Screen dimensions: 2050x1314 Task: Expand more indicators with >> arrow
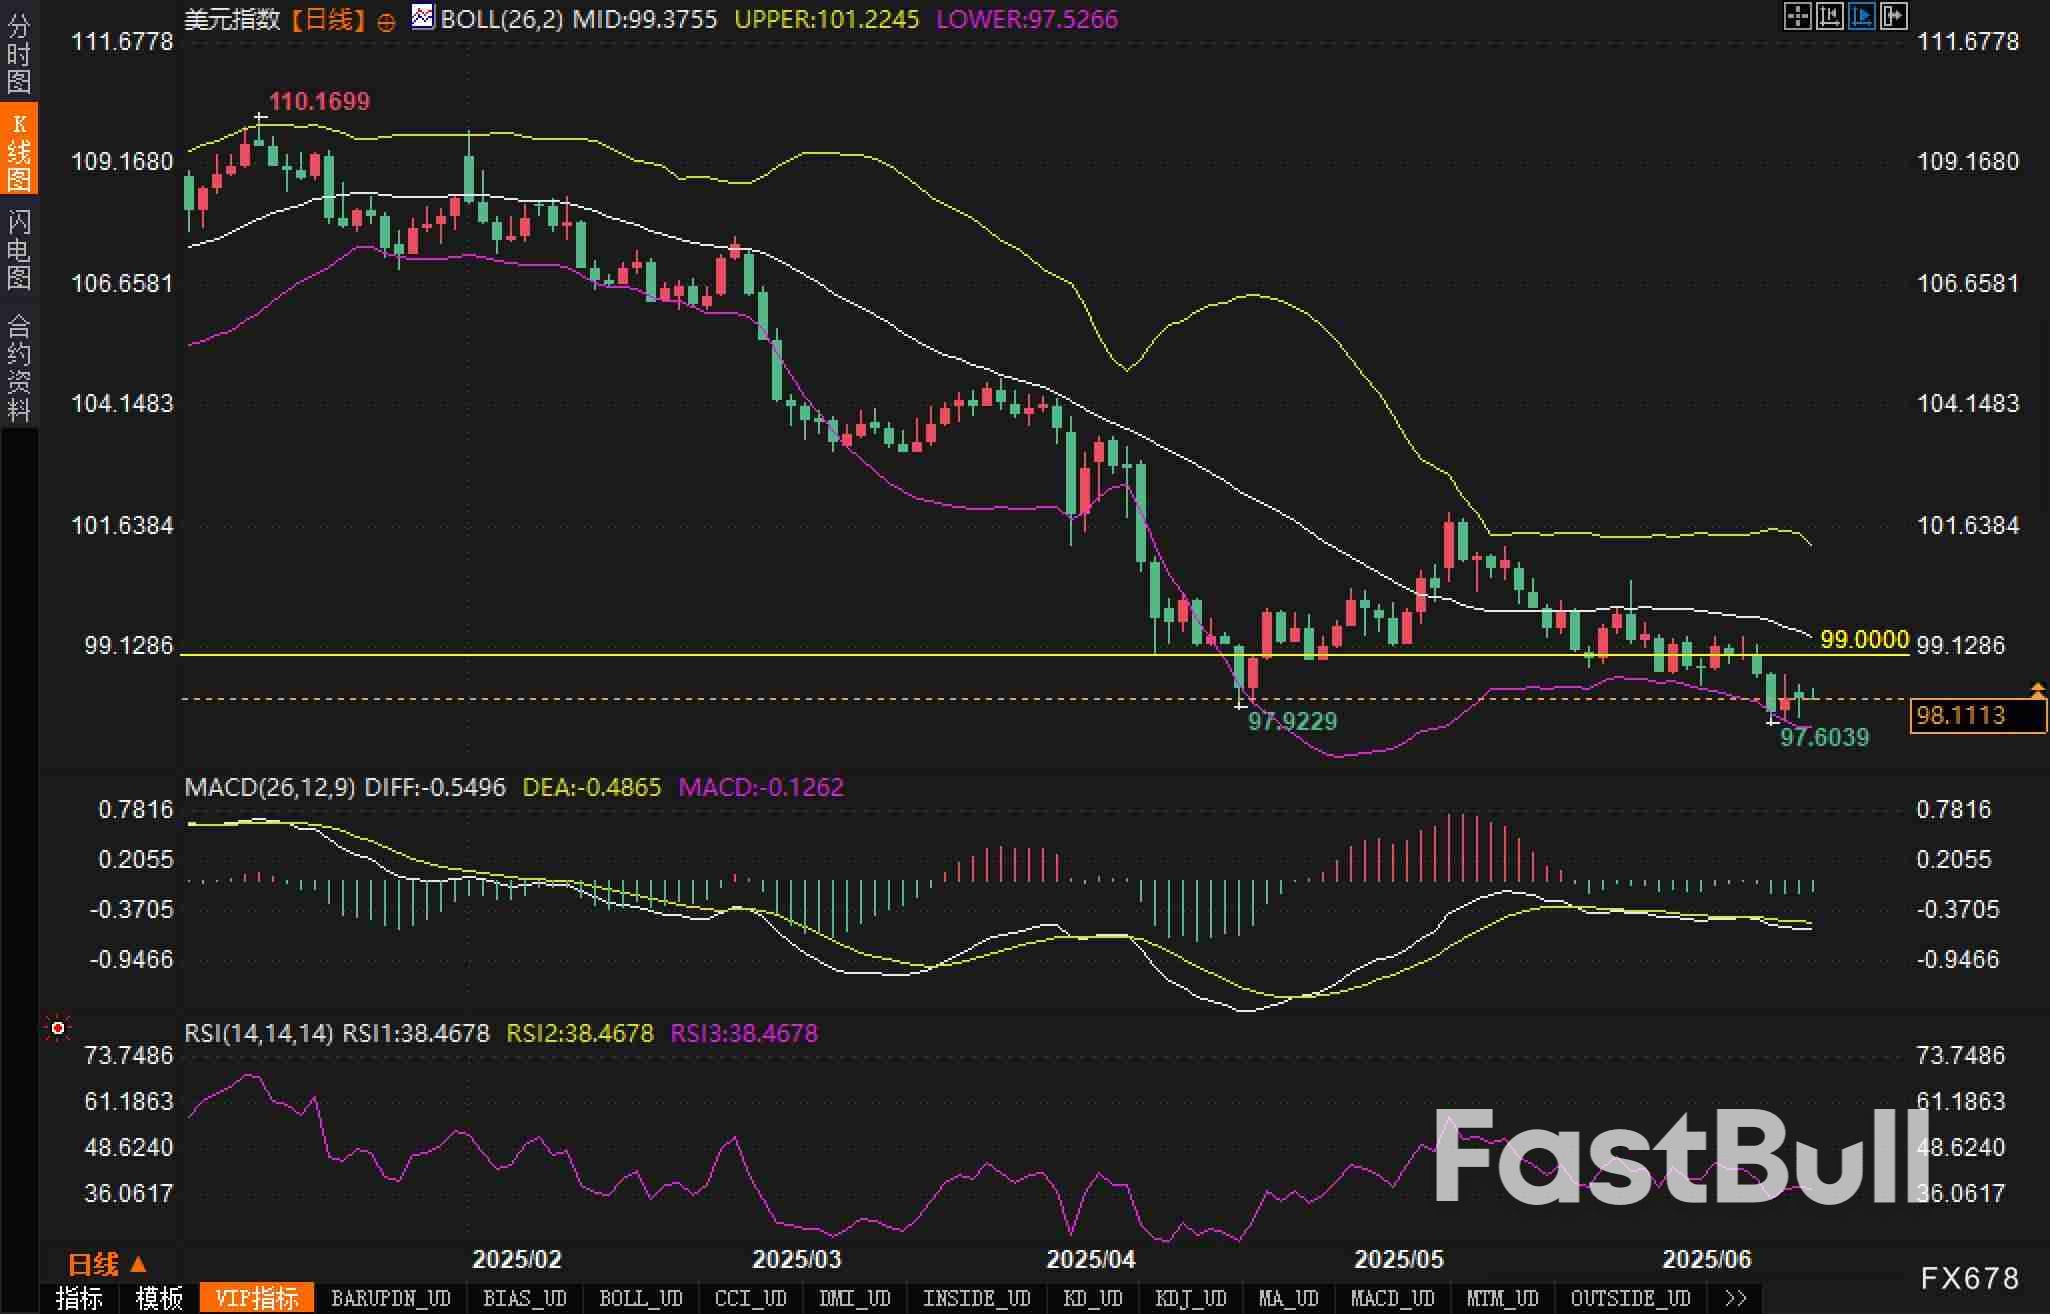point(1736,1298)
